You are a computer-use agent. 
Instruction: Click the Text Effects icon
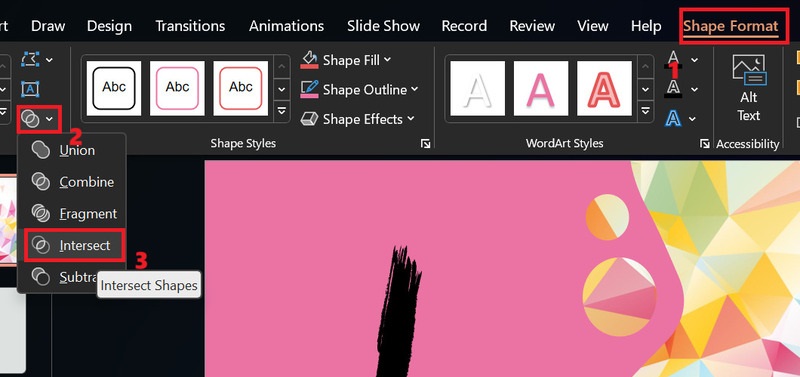point(673,119)
